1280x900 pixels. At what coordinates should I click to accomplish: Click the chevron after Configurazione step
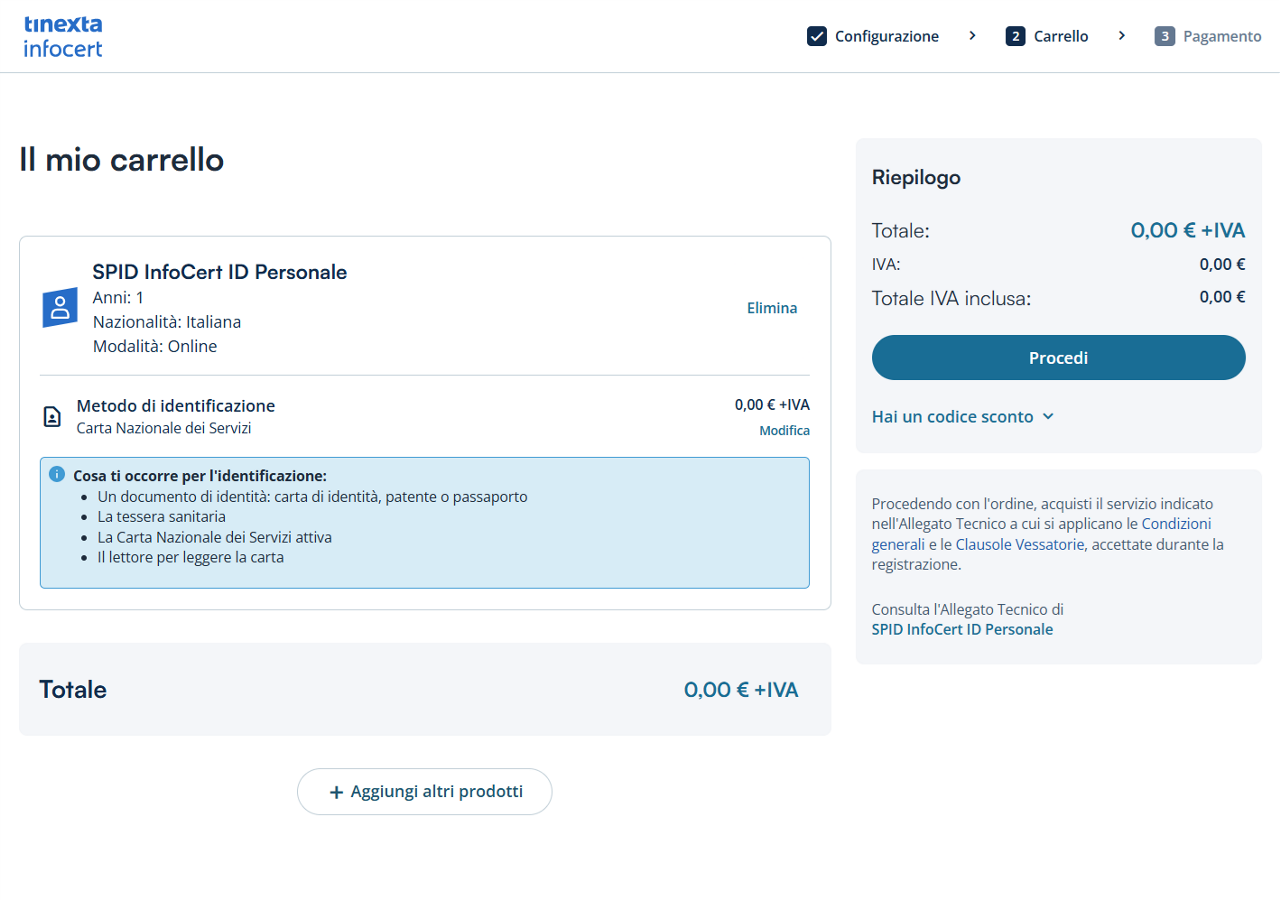coord(972,36)
